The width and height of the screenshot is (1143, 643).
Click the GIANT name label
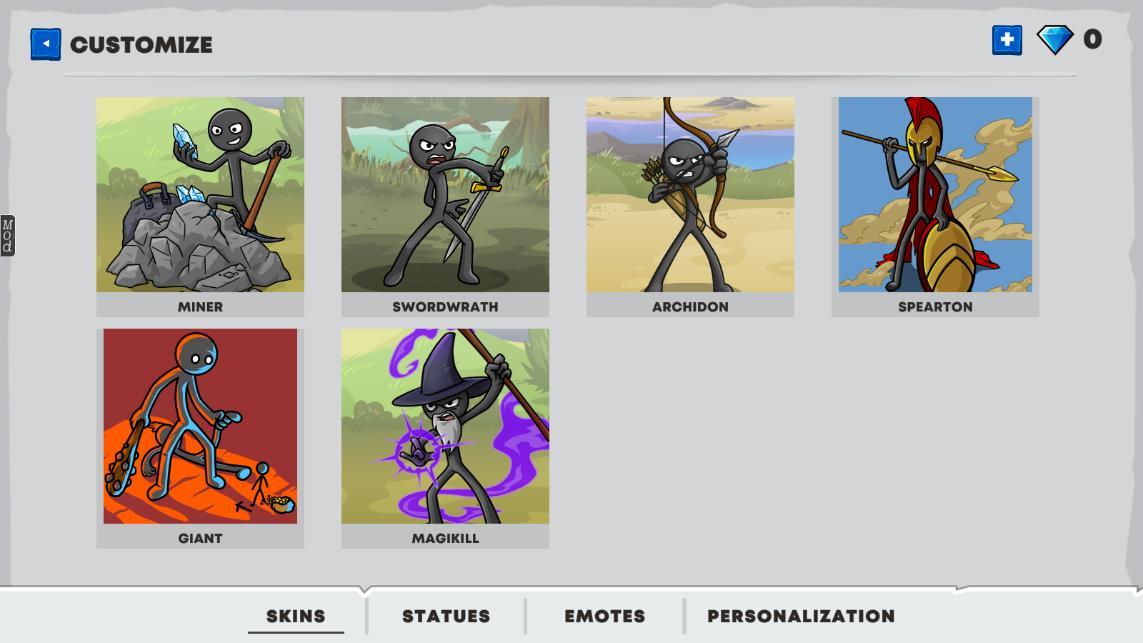pyautogui.click(x=200, y=538)
